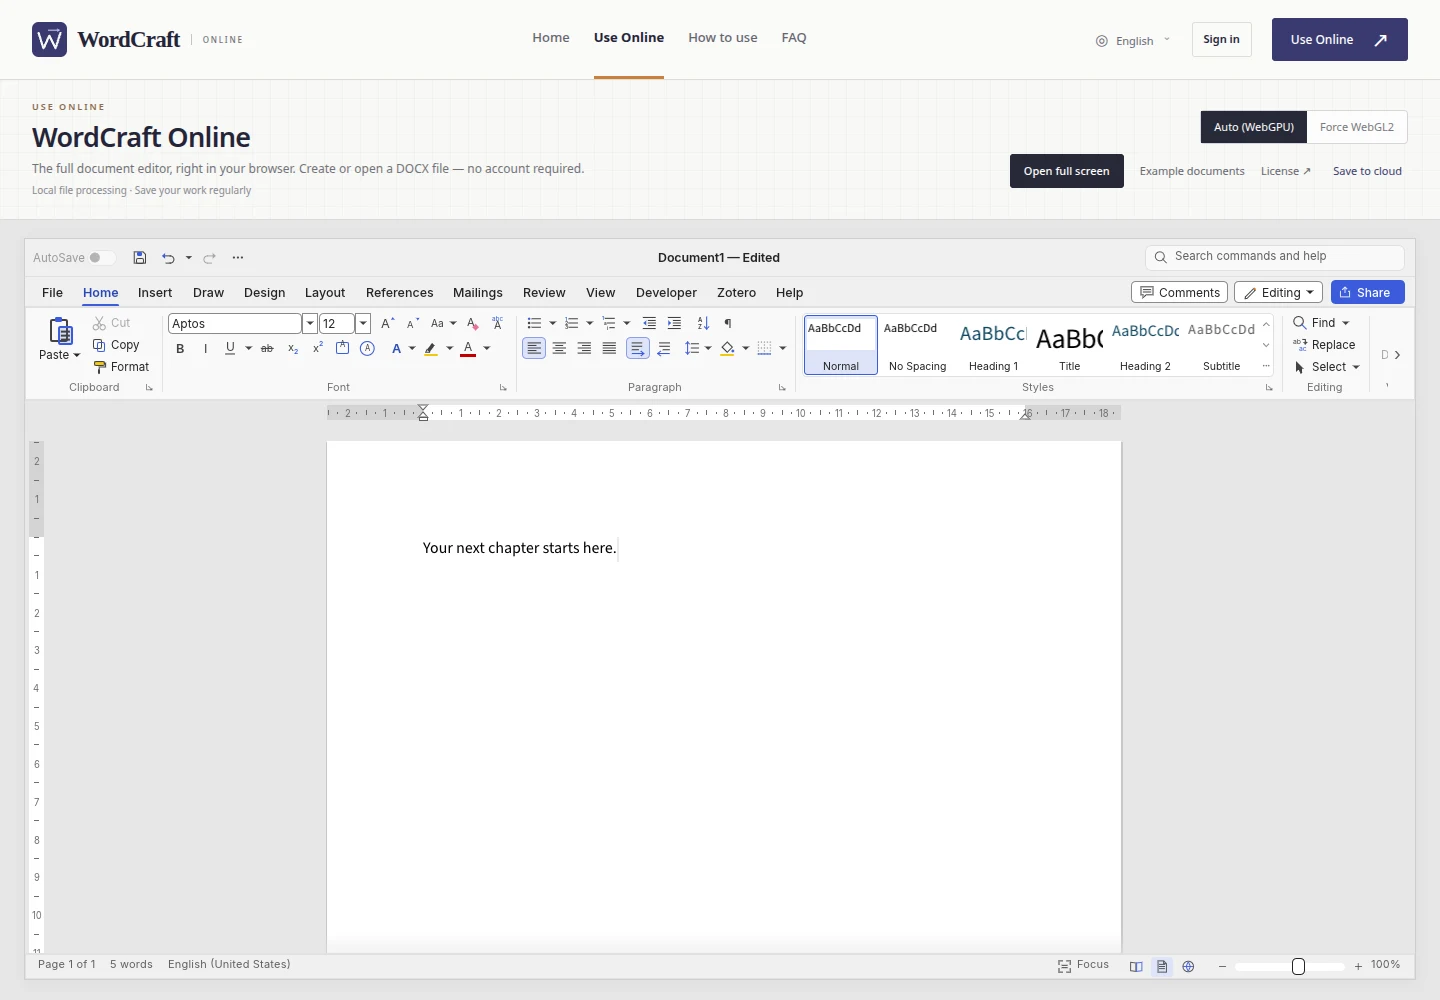Click the Open full screen button
The image size is (1440, 1000).
[x=1067, y=171]
